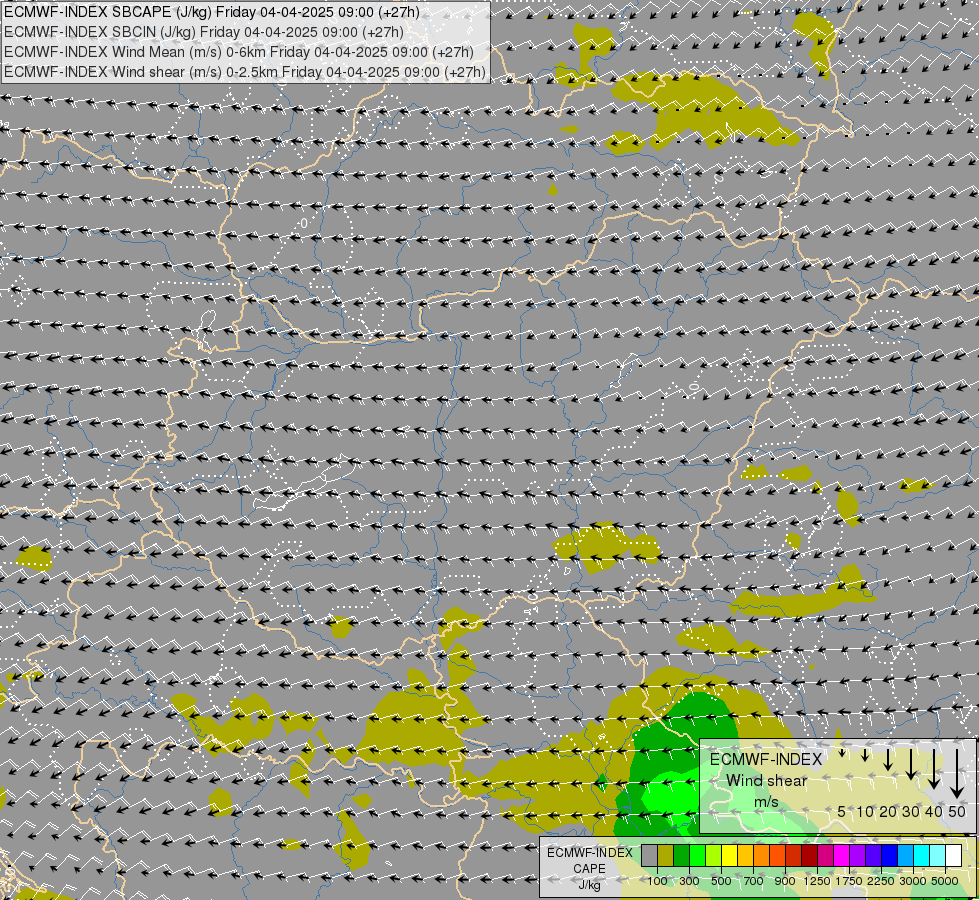The image size is (979, 900).
Task: Select the dark green CAPE legend swatch
Action: tap(682, 856)
